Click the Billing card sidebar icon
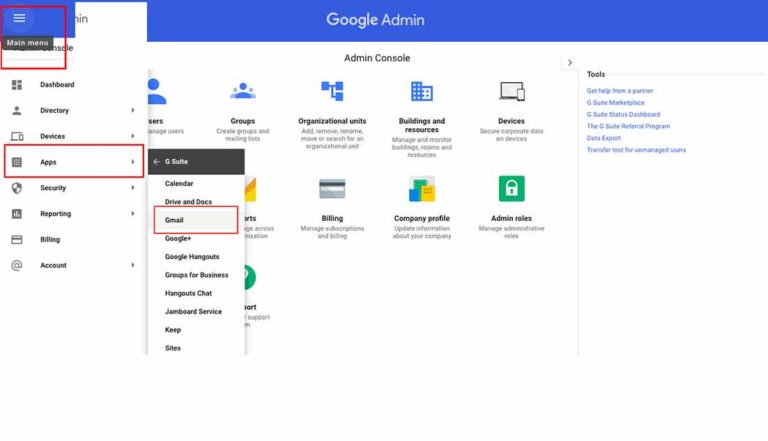Screen dimensions: 768x441 click(x=17, y=240)
